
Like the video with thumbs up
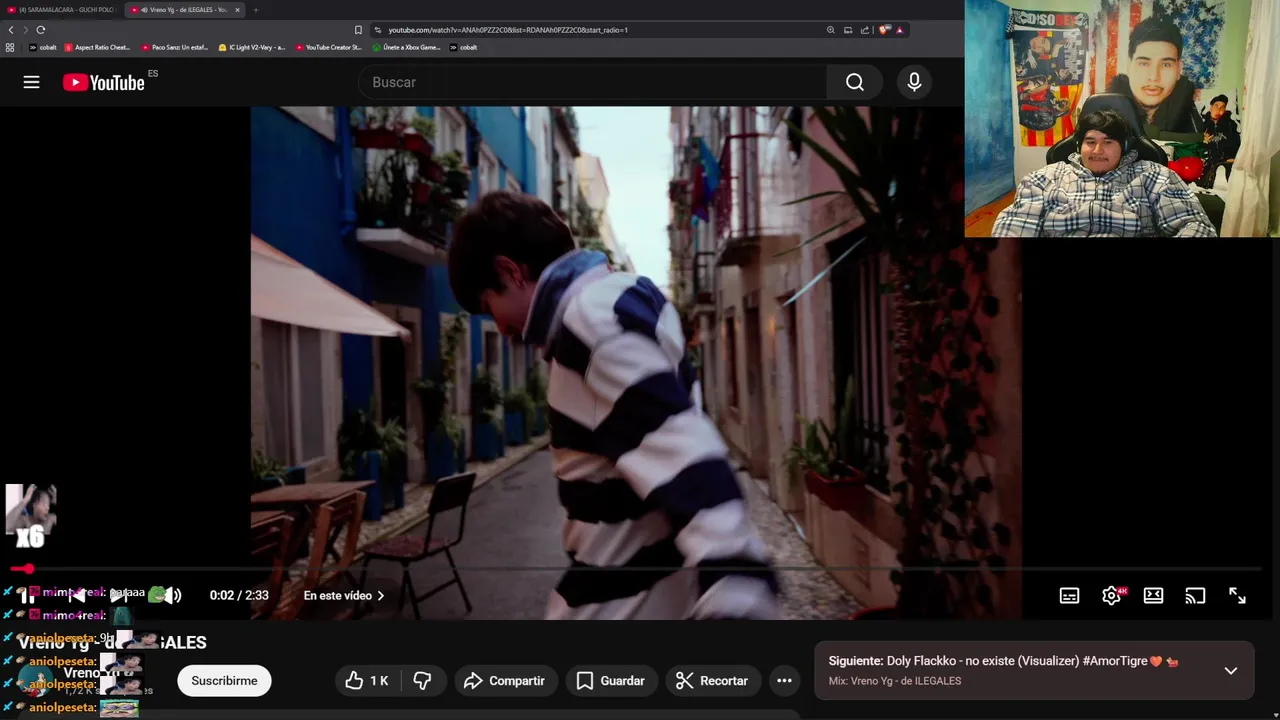coord(366,681)
